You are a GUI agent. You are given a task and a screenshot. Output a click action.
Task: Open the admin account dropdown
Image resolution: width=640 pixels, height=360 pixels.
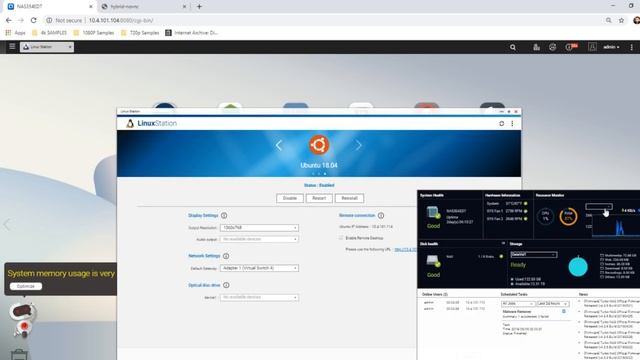tap(611, 47)
